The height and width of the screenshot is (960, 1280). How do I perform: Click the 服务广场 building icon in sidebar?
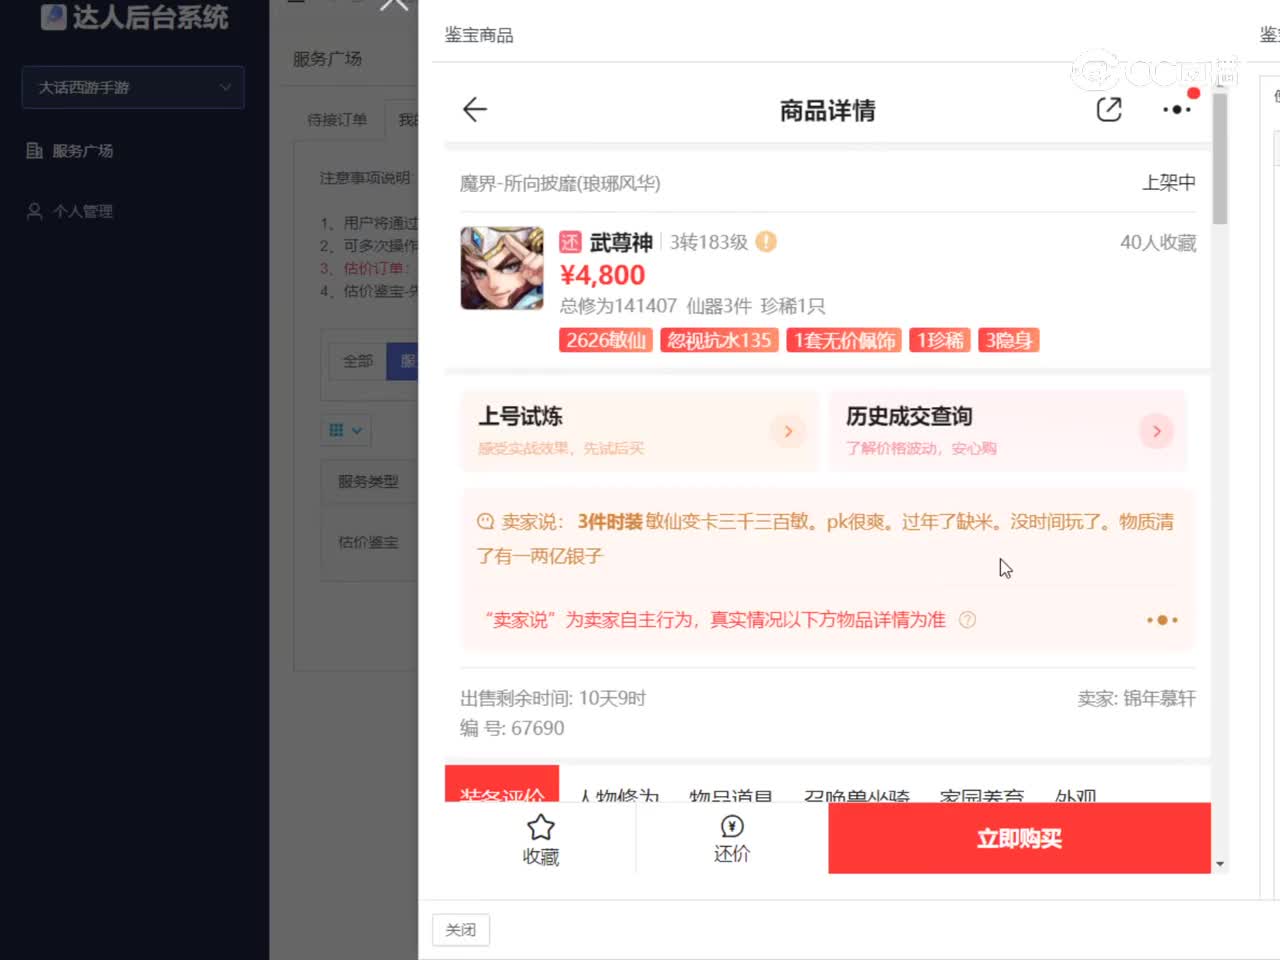[34, 151]
